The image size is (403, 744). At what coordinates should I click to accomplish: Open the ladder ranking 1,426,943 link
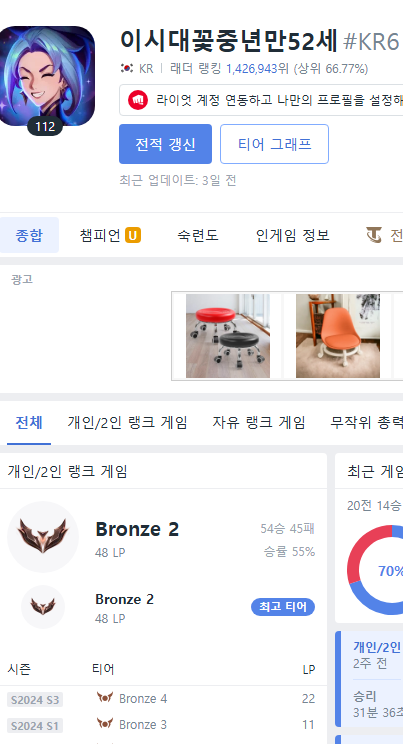(x=252, y=69)
